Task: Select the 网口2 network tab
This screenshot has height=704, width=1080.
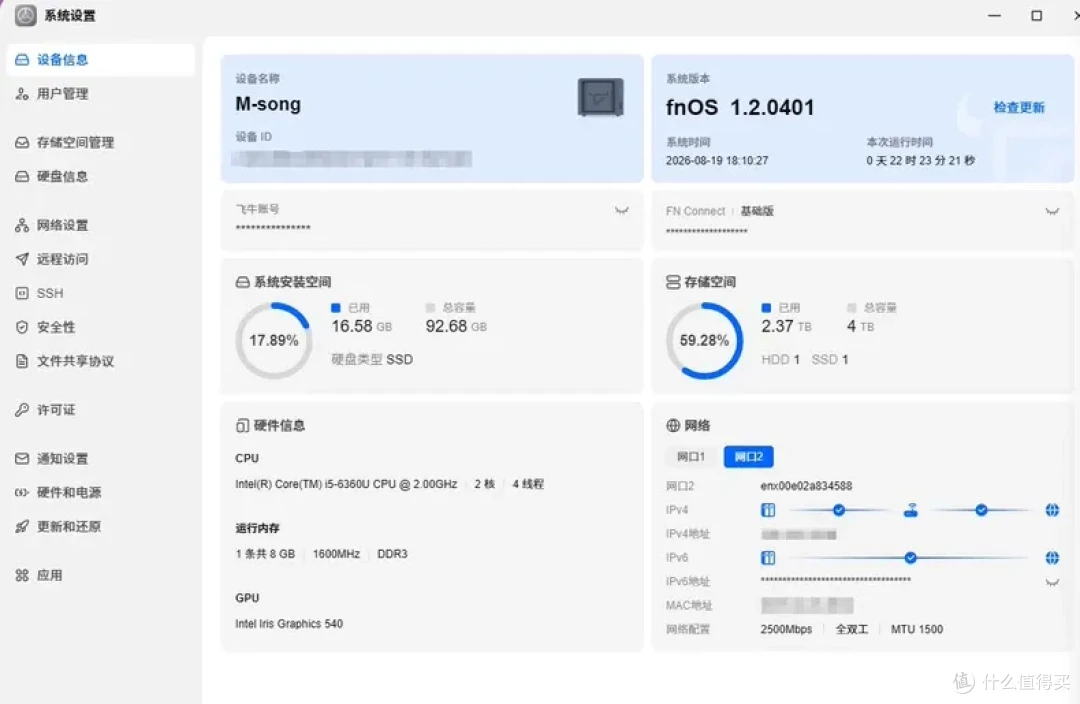Action: click(749, 457)
